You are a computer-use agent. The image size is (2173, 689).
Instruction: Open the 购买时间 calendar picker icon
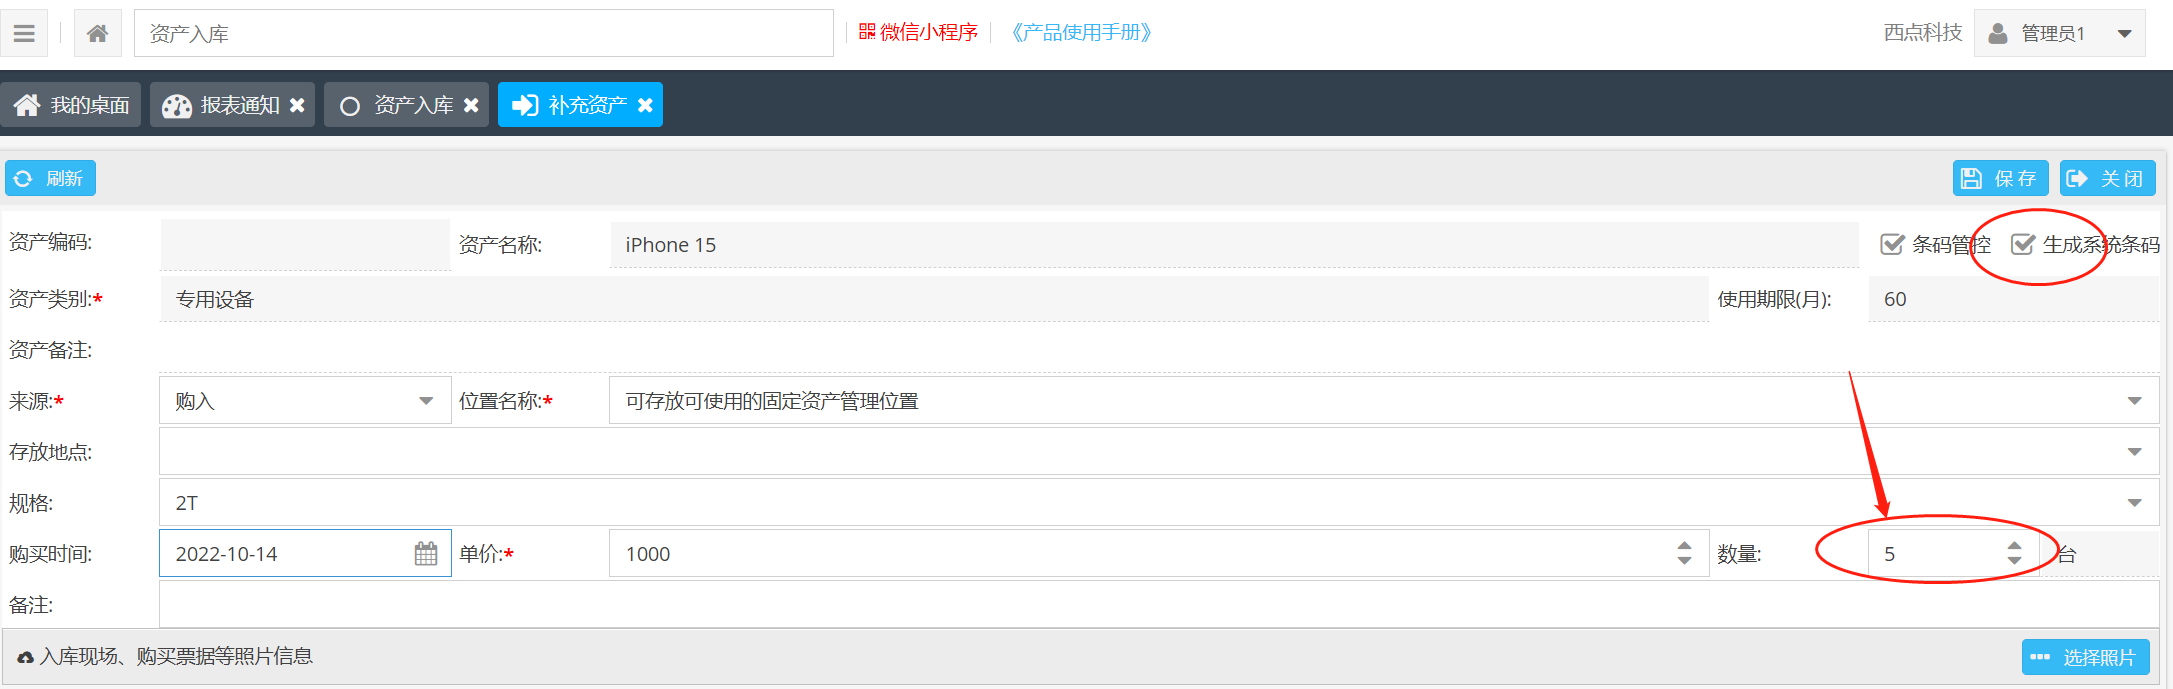pos(426,554)
